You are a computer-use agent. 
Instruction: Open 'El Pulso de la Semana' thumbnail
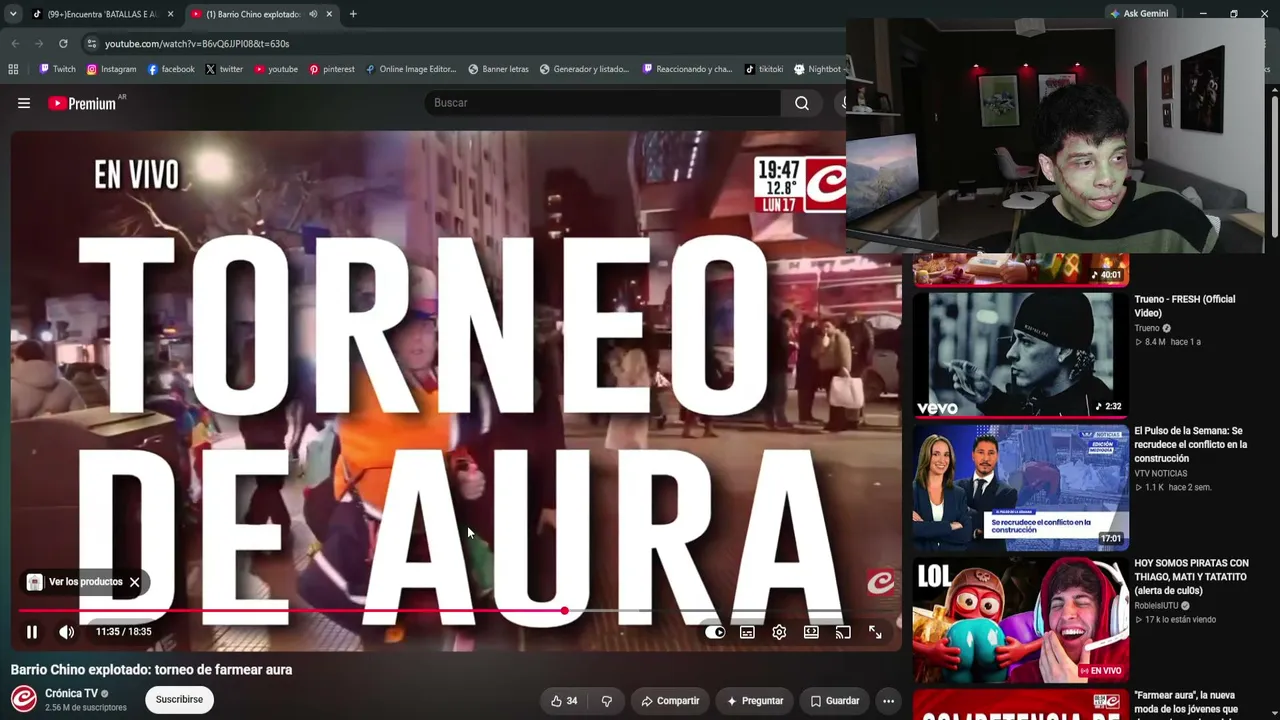[1021, 487]
